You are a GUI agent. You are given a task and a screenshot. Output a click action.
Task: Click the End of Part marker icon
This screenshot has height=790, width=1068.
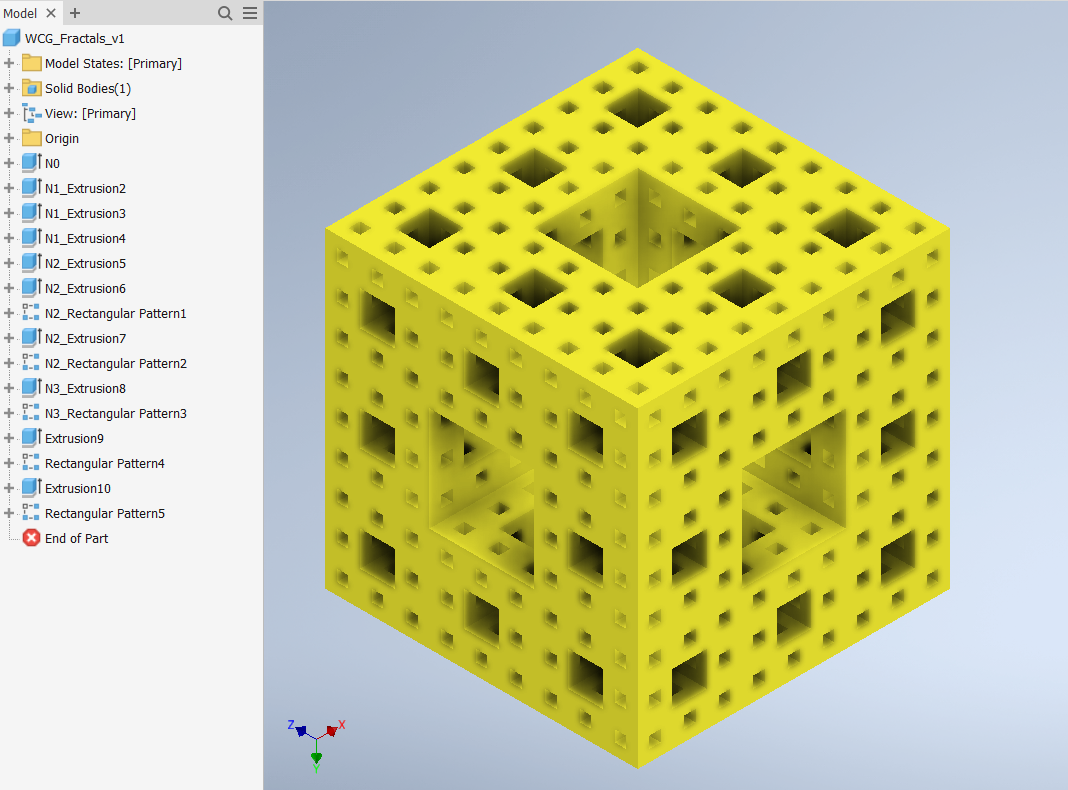coord(31,538)
